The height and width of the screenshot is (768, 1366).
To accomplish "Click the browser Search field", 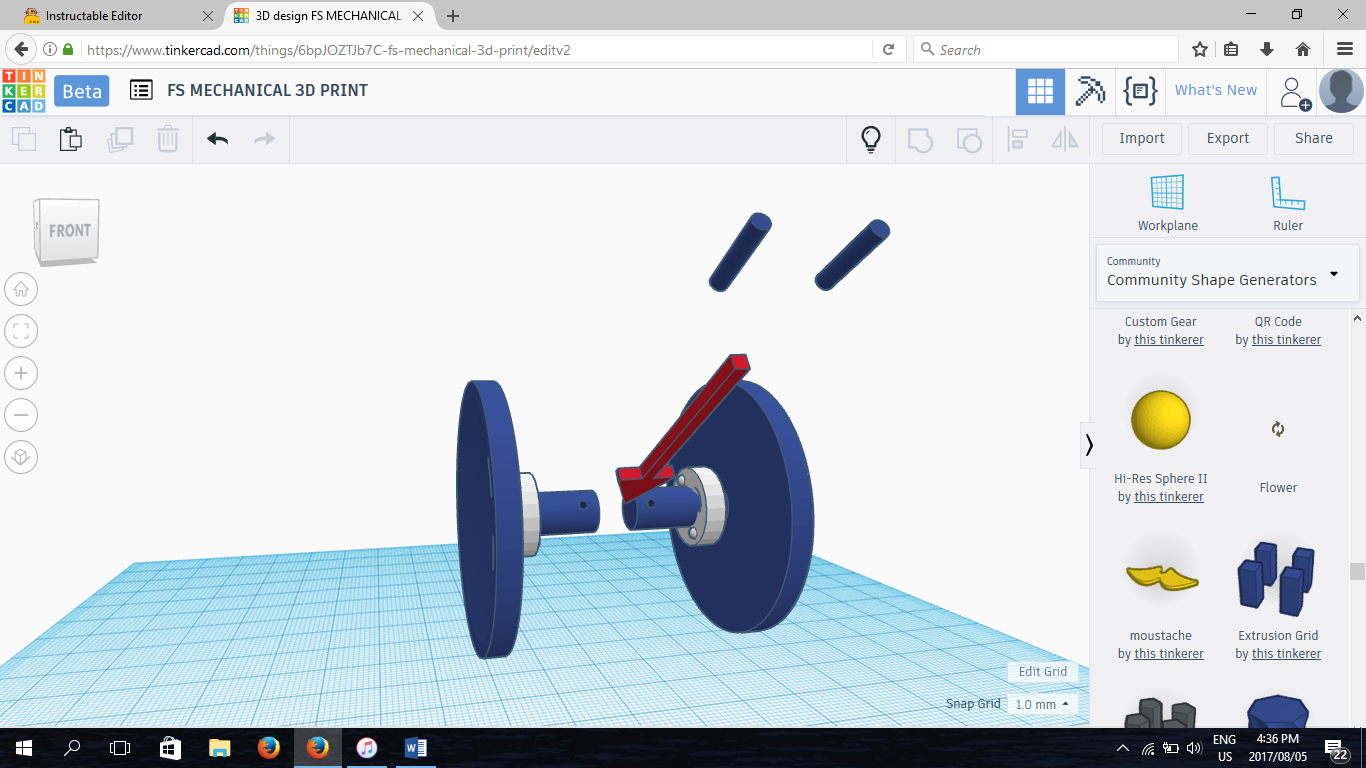I will coord(1045,49).
